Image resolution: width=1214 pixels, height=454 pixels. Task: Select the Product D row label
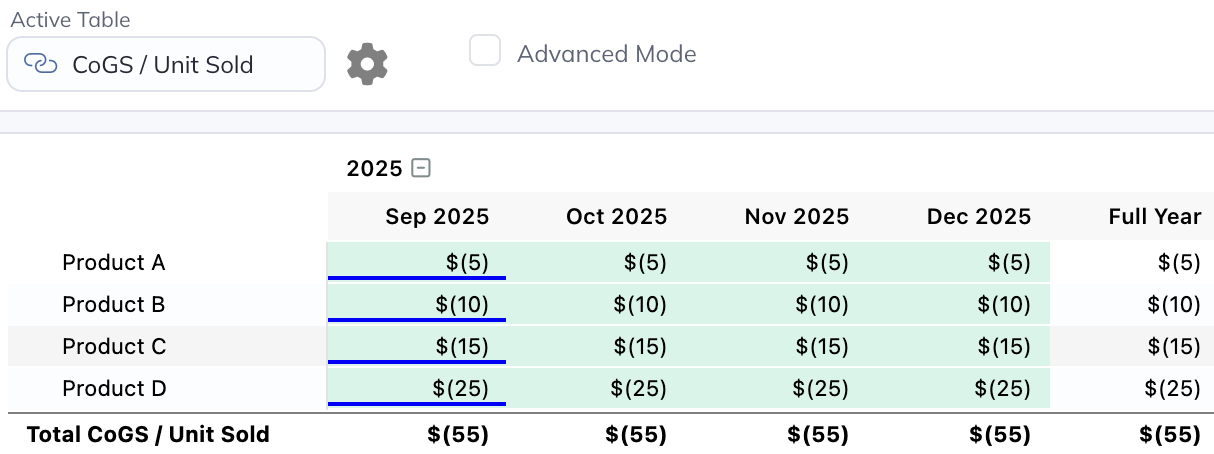[114, 388]
